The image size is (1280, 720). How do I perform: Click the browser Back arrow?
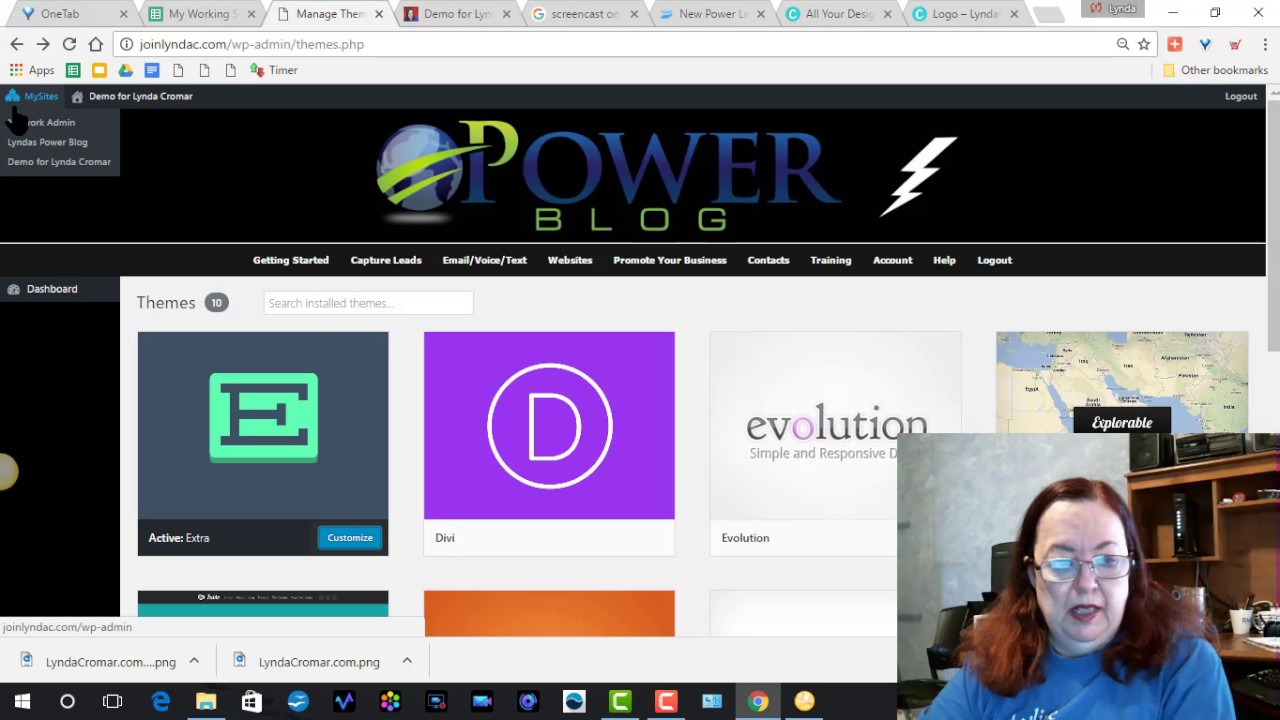tap(17, 44)
